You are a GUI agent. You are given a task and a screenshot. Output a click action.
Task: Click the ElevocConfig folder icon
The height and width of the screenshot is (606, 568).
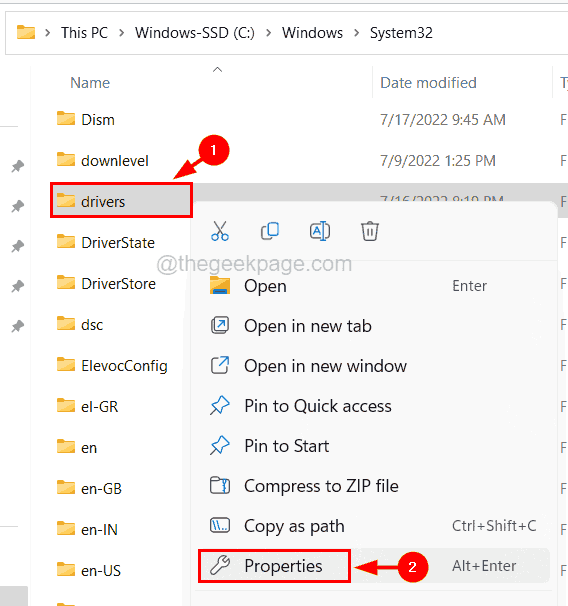(x=66, y=364)
